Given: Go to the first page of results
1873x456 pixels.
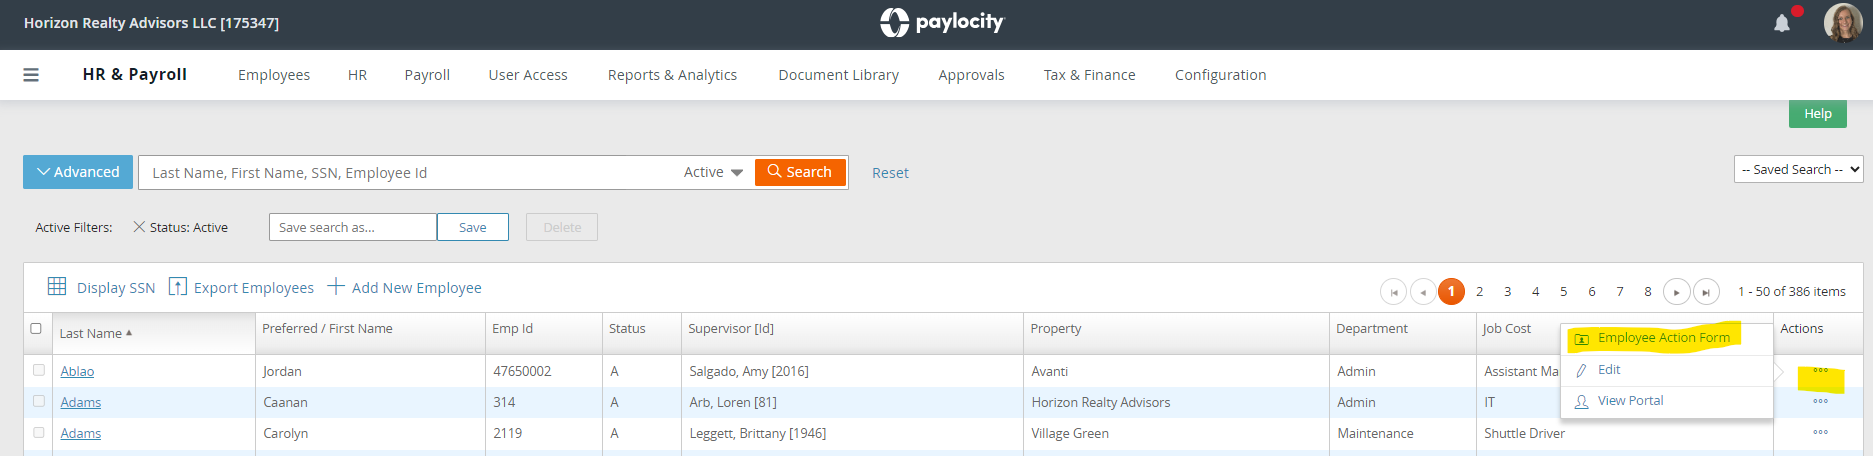Looking at the screenshot, I should click(x=1393, y=292).
